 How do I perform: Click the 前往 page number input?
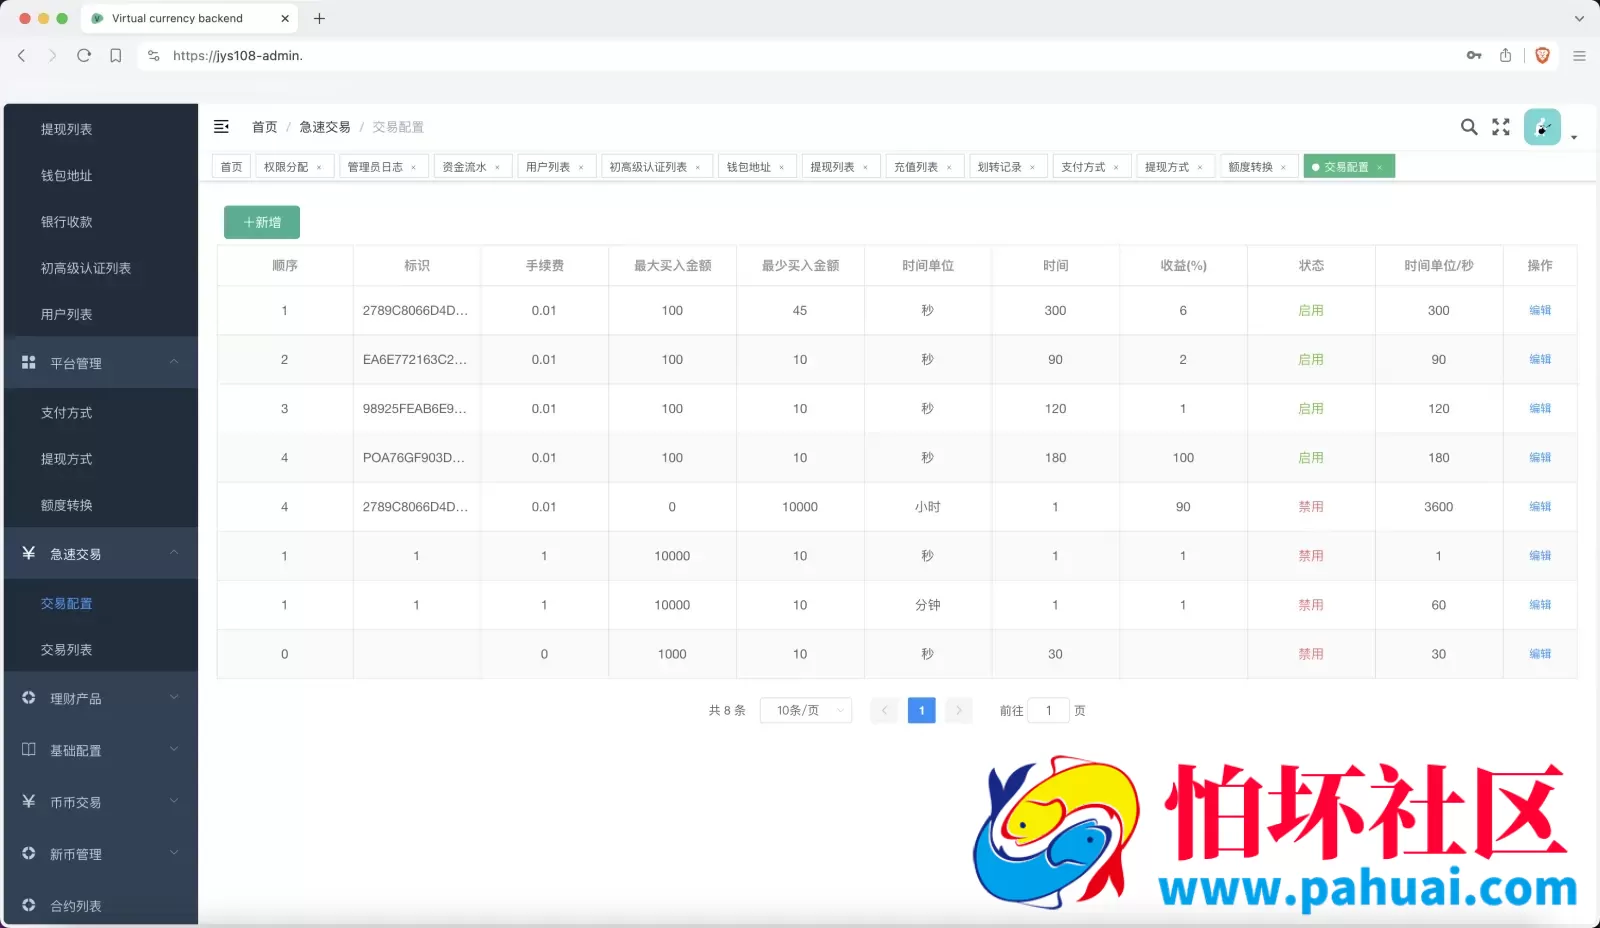pos(1048,710)
